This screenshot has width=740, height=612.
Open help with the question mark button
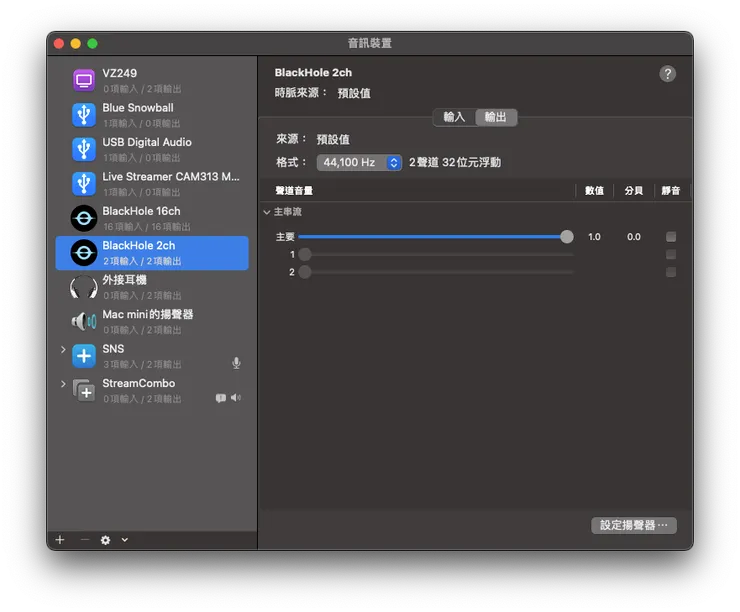click(667, 74)
